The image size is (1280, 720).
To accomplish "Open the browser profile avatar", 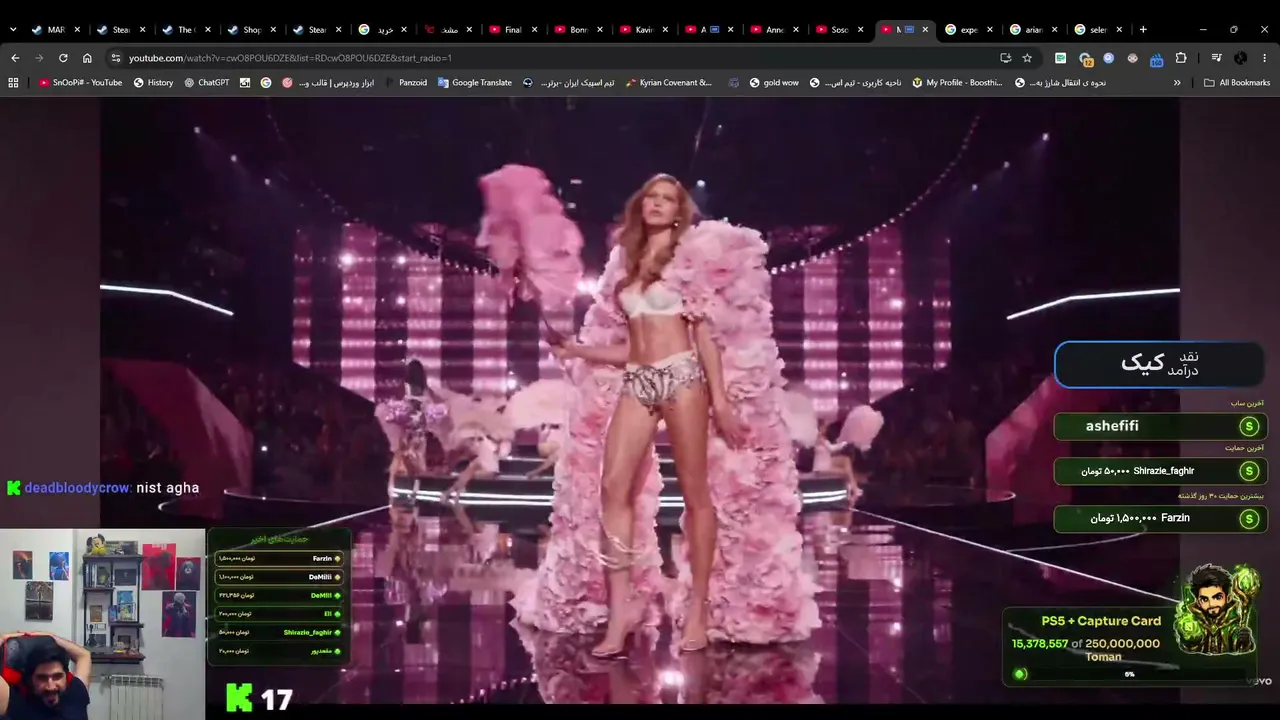I will [1240, 58].
